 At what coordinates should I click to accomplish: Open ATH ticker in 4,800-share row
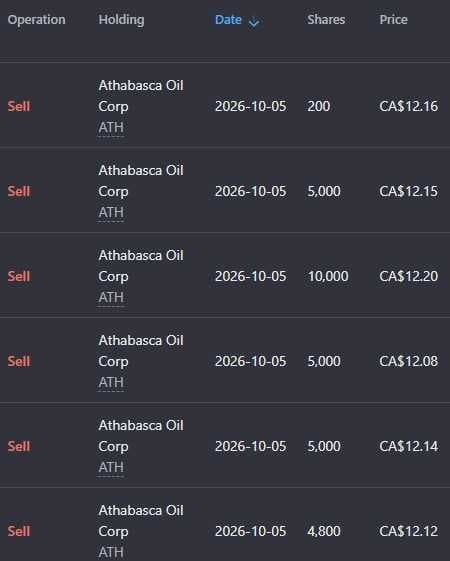tap(111, 552)
